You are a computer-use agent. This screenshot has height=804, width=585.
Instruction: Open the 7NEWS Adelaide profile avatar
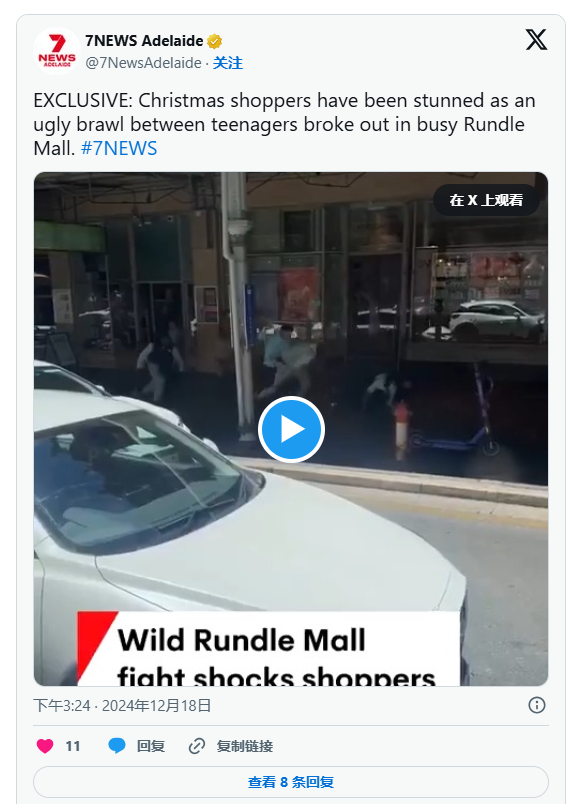point(57,51)
